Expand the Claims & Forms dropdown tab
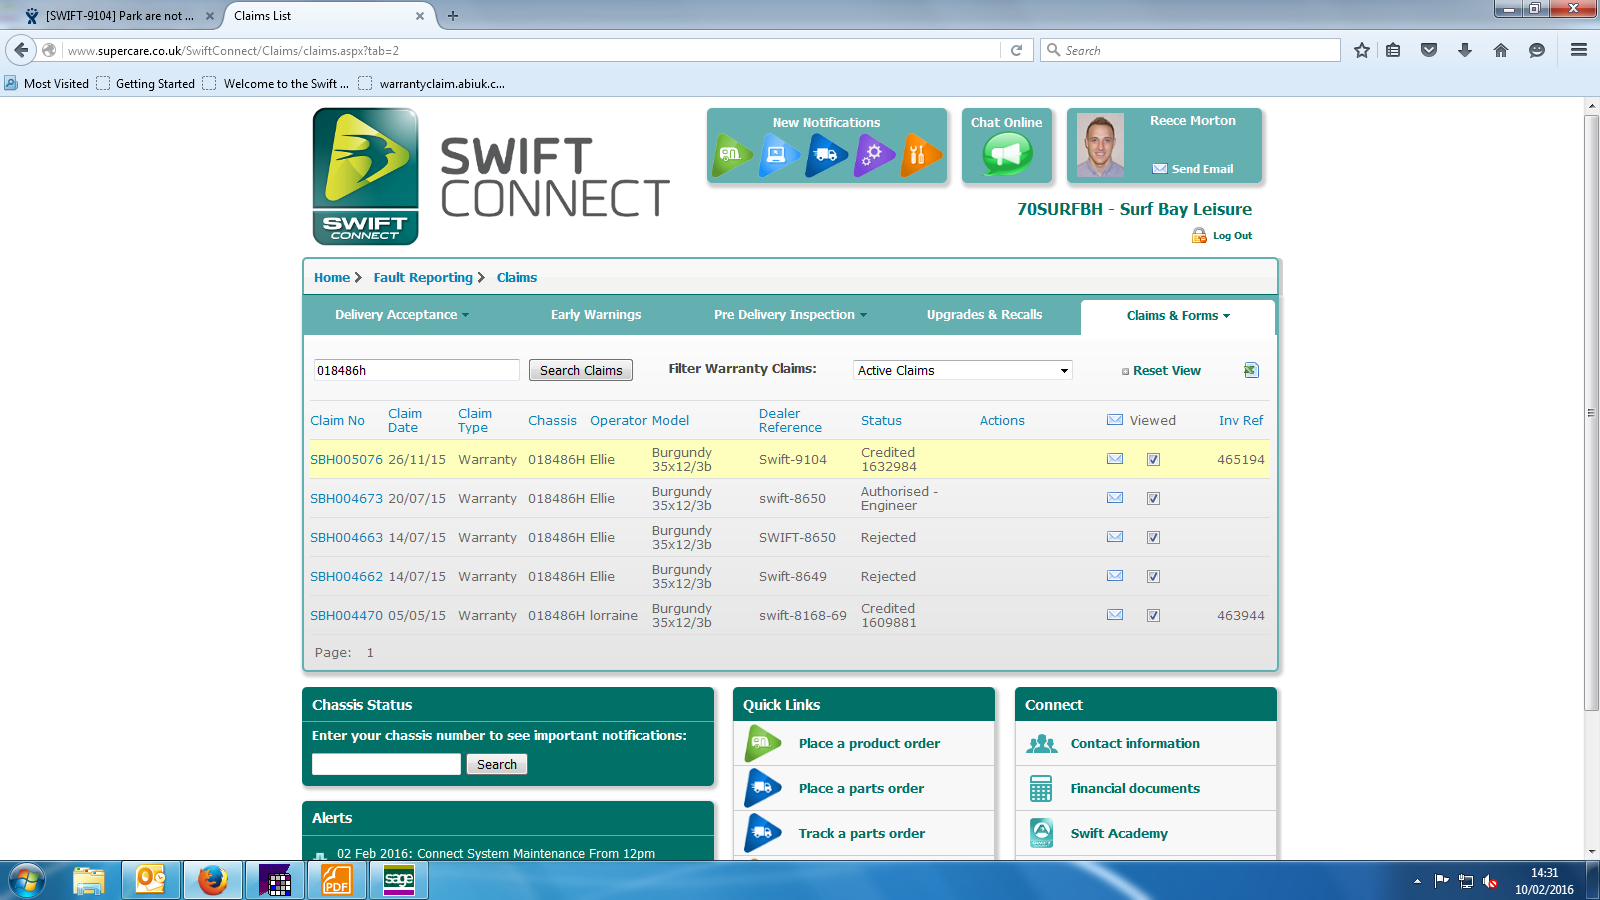This screenshot has width=1600, height=900. pyautogui.click(x=1177, y=316)
